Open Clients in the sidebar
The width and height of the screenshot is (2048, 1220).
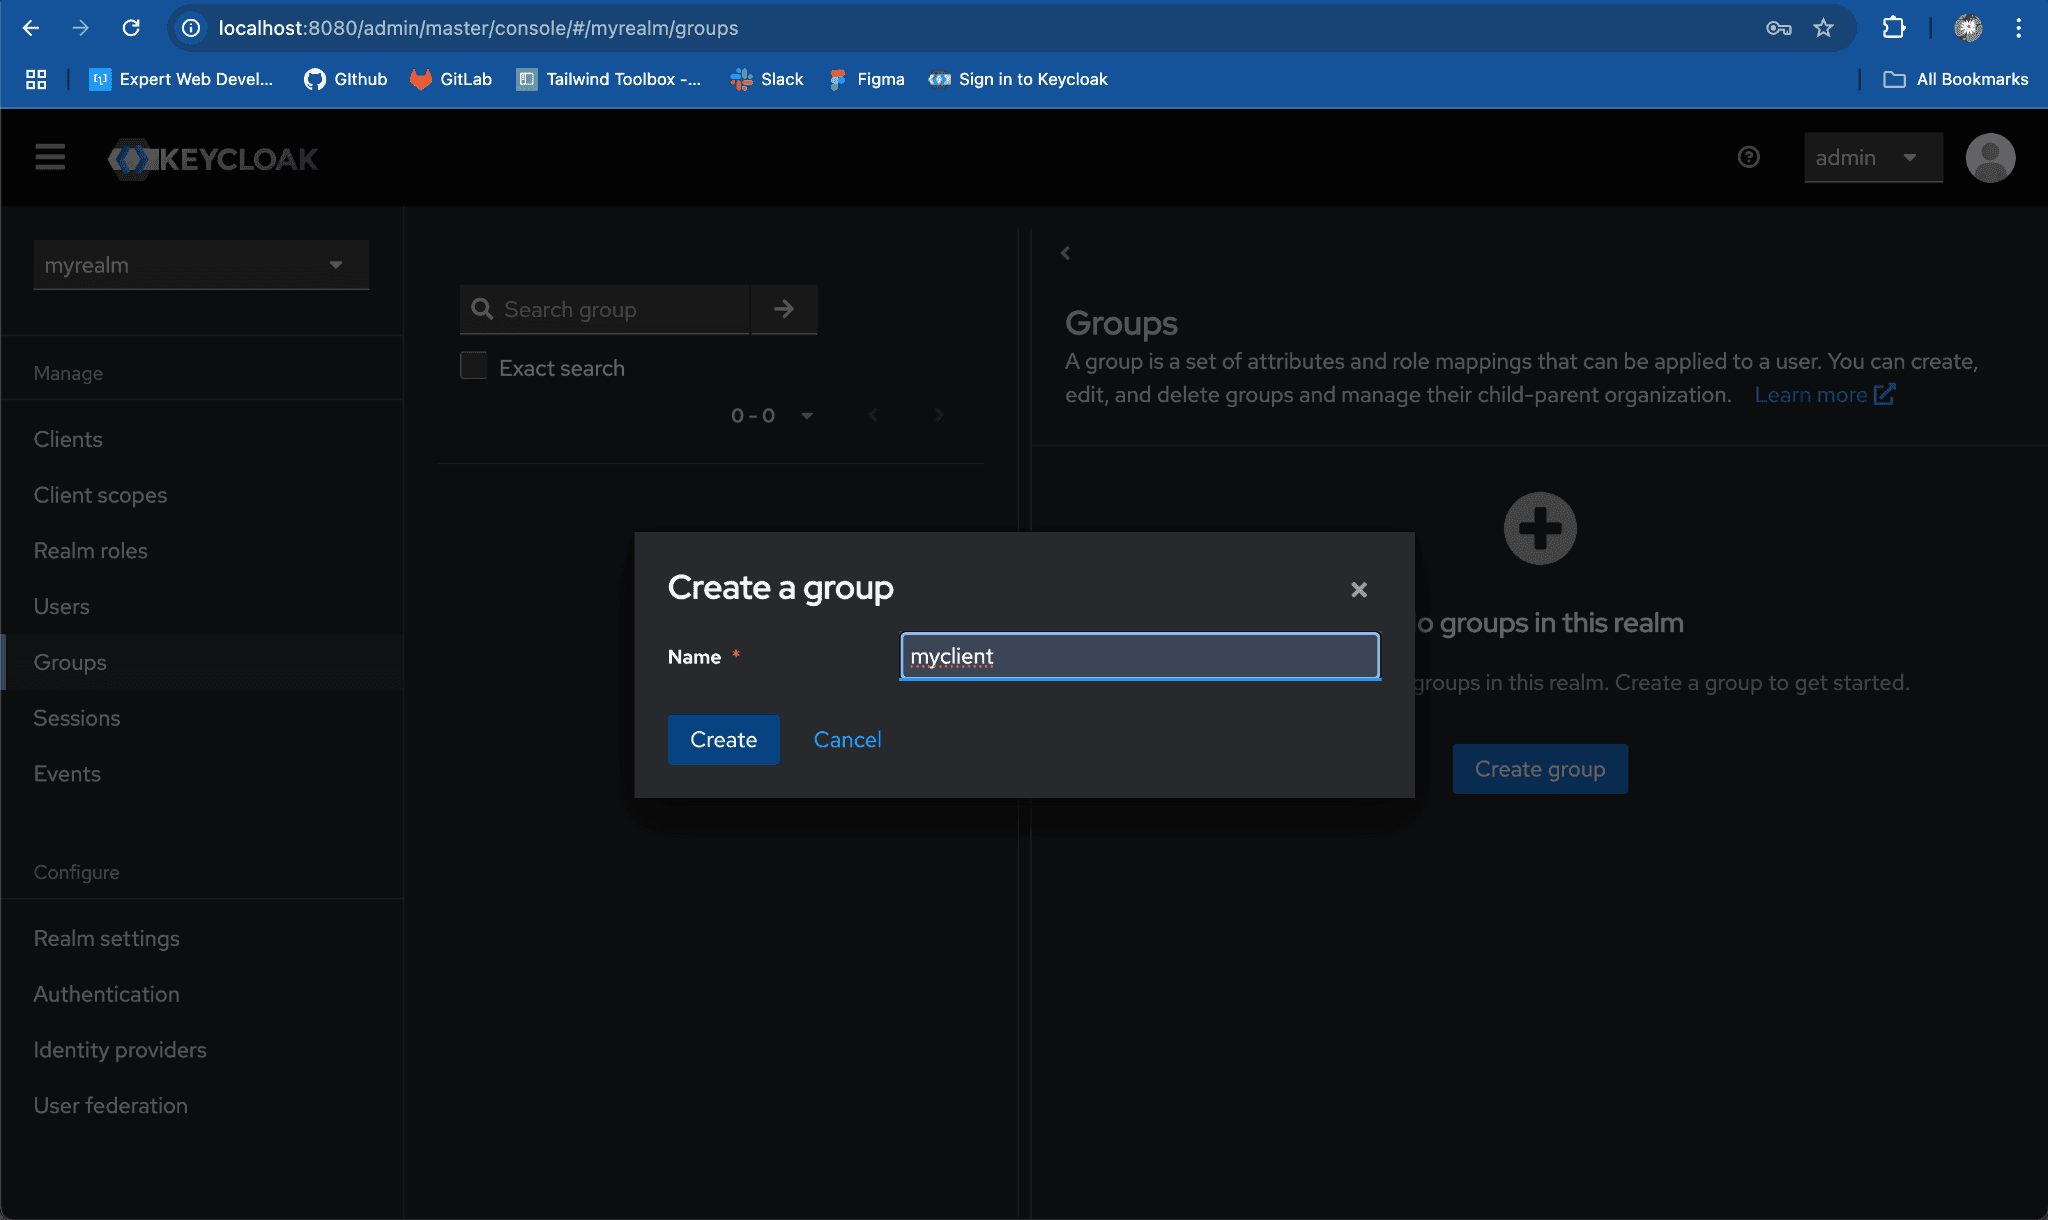(x=68, y=439)
